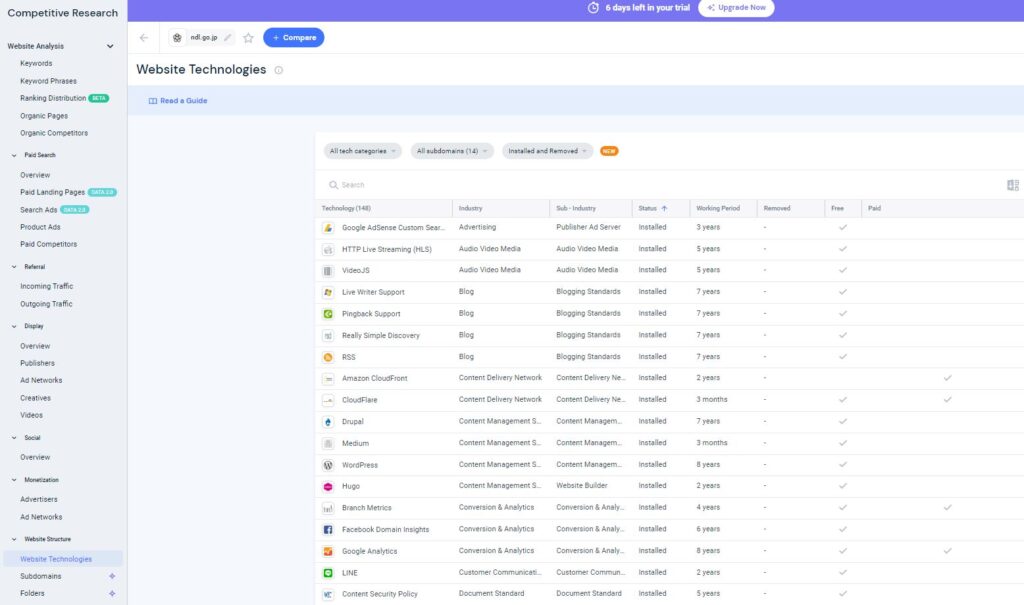The height and width of the screenshot is (605, 1024).
Task: Sort by the Technology (148) column
Action: coord(346,208)
